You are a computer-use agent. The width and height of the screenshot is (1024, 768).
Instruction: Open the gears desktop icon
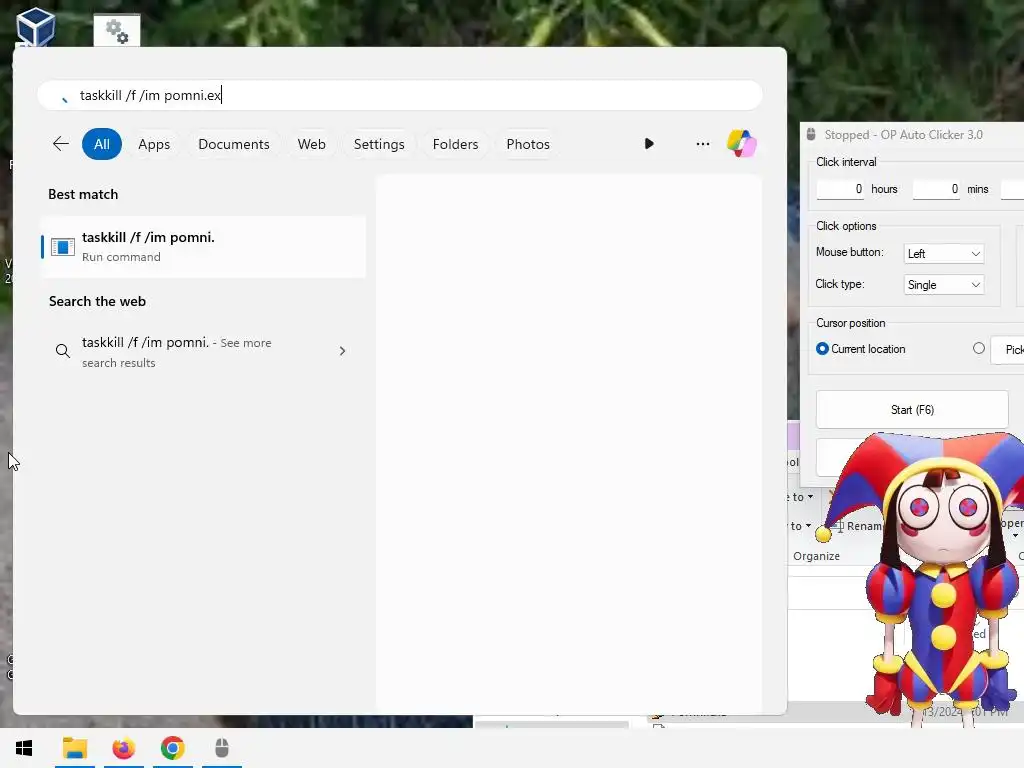(117, 30)
